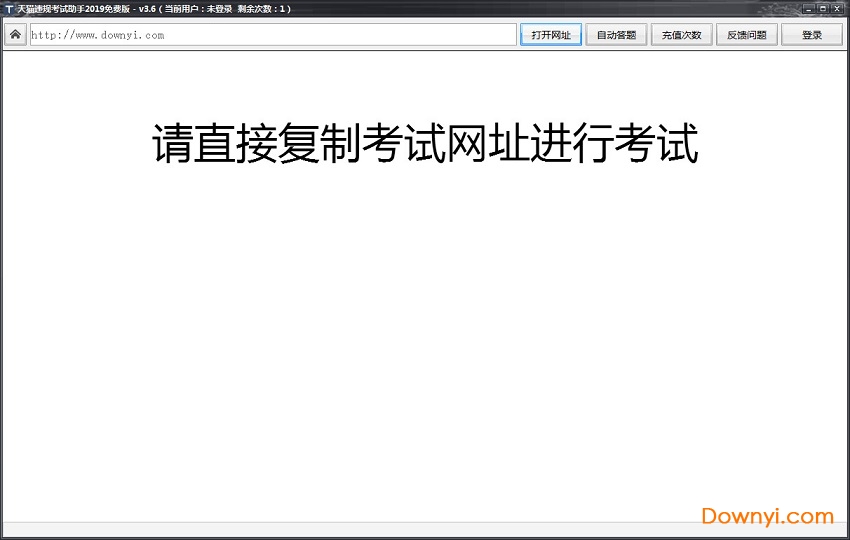Click the 请直接复制考试网址进行考试 heading

click(x=425, y=145)
